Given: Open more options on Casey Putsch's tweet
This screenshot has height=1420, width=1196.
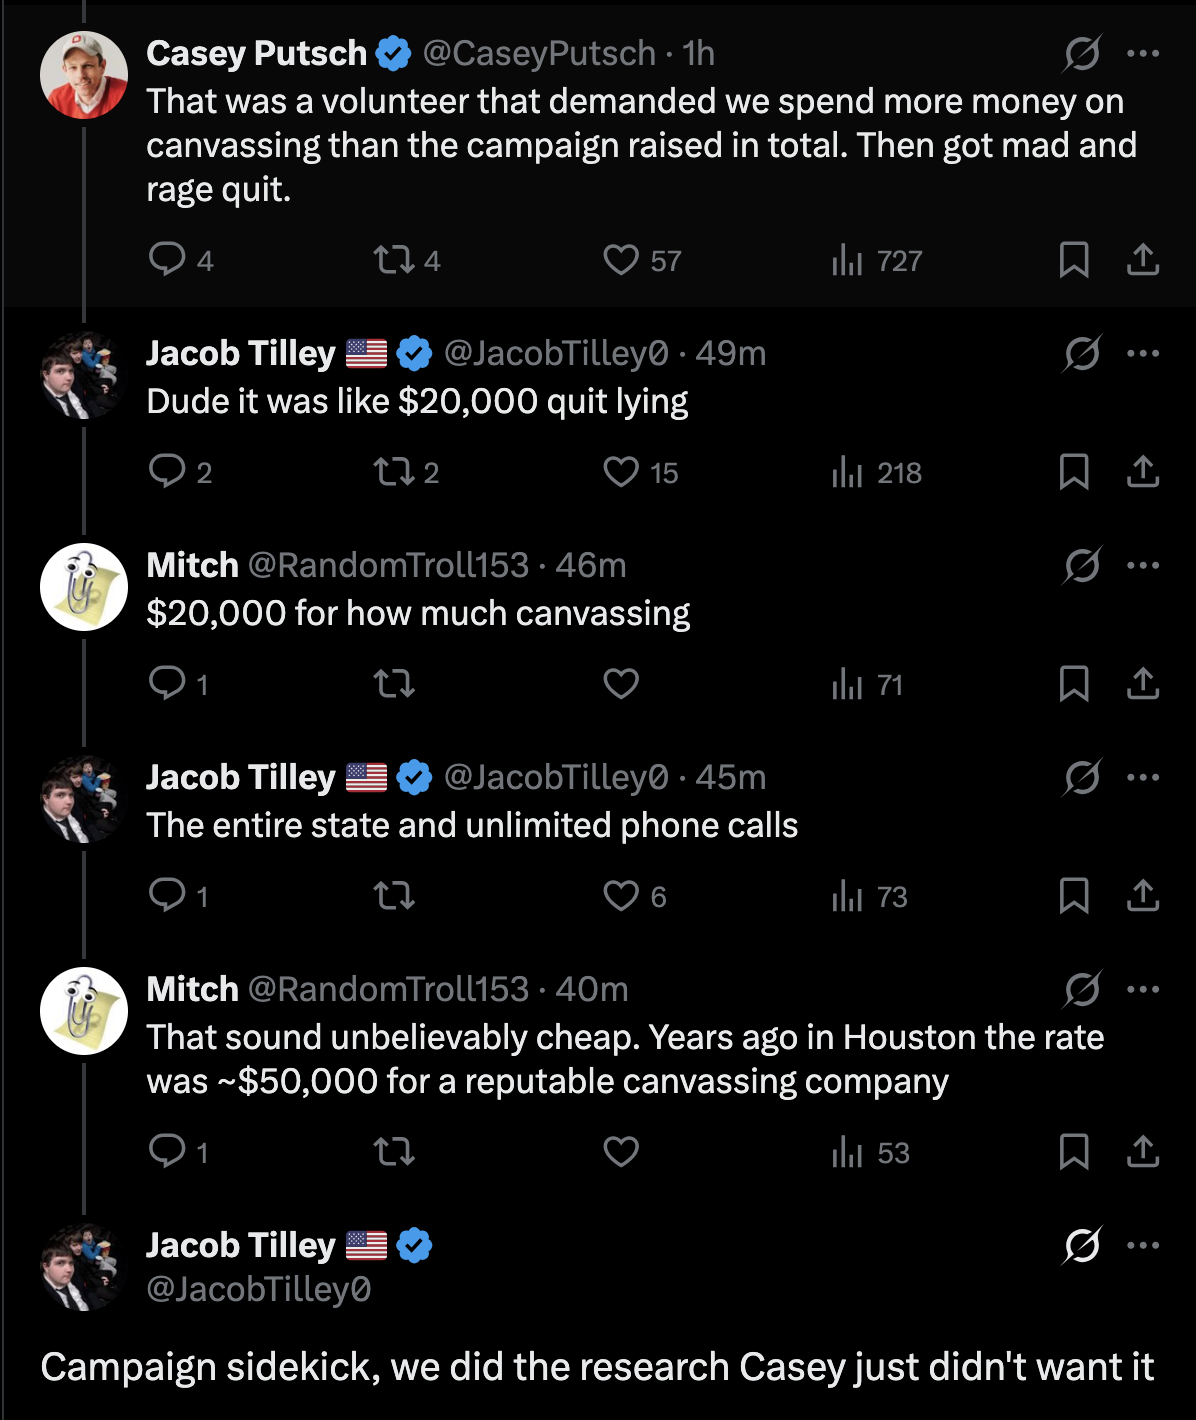Looking at the screenshot, I should pyautogui.click(x=1142, y=53).
